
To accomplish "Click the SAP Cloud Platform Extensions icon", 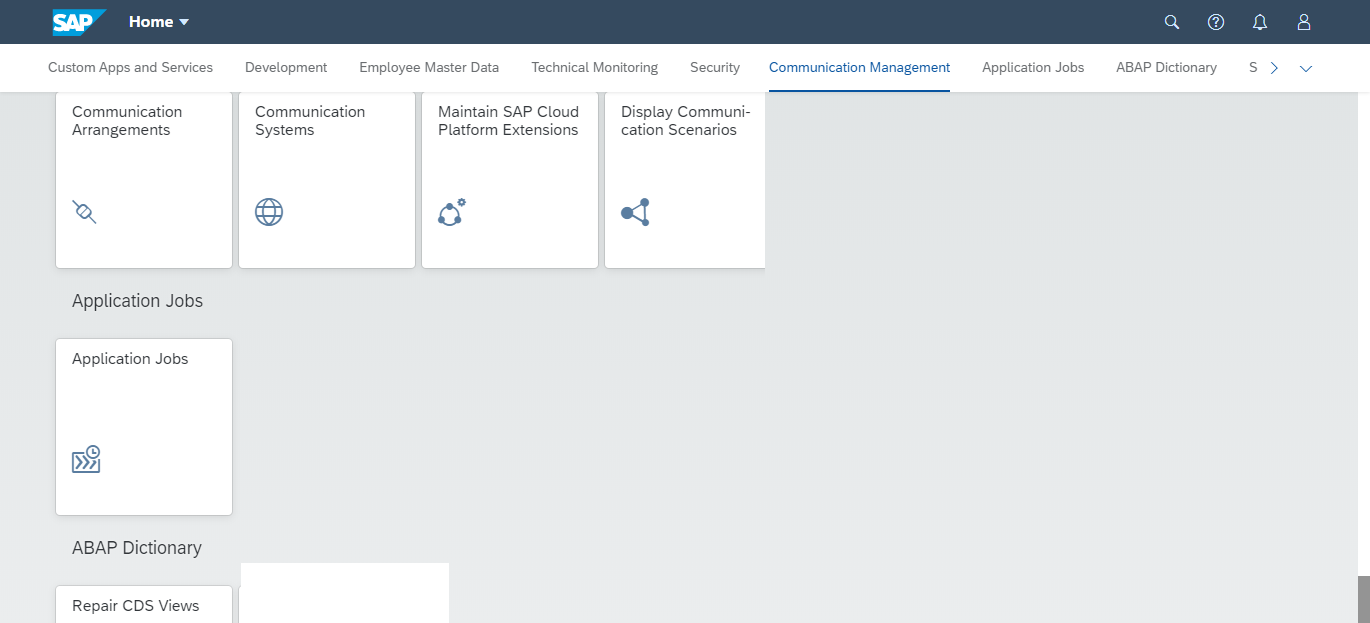I will (x=451, y=212).
